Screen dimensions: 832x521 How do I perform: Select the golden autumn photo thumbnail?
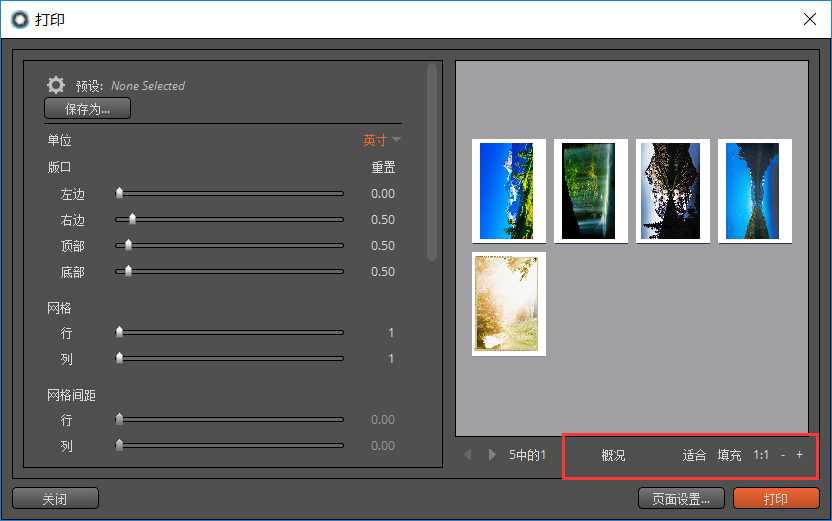tap(509, 303)
